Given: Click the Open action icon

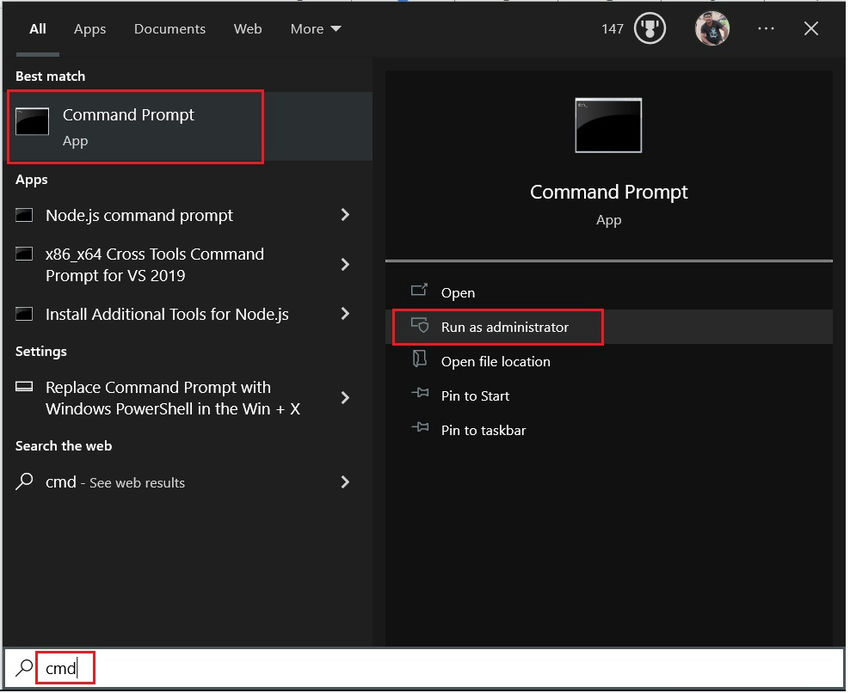Looking at the screenshot, I should click(421, 292).
